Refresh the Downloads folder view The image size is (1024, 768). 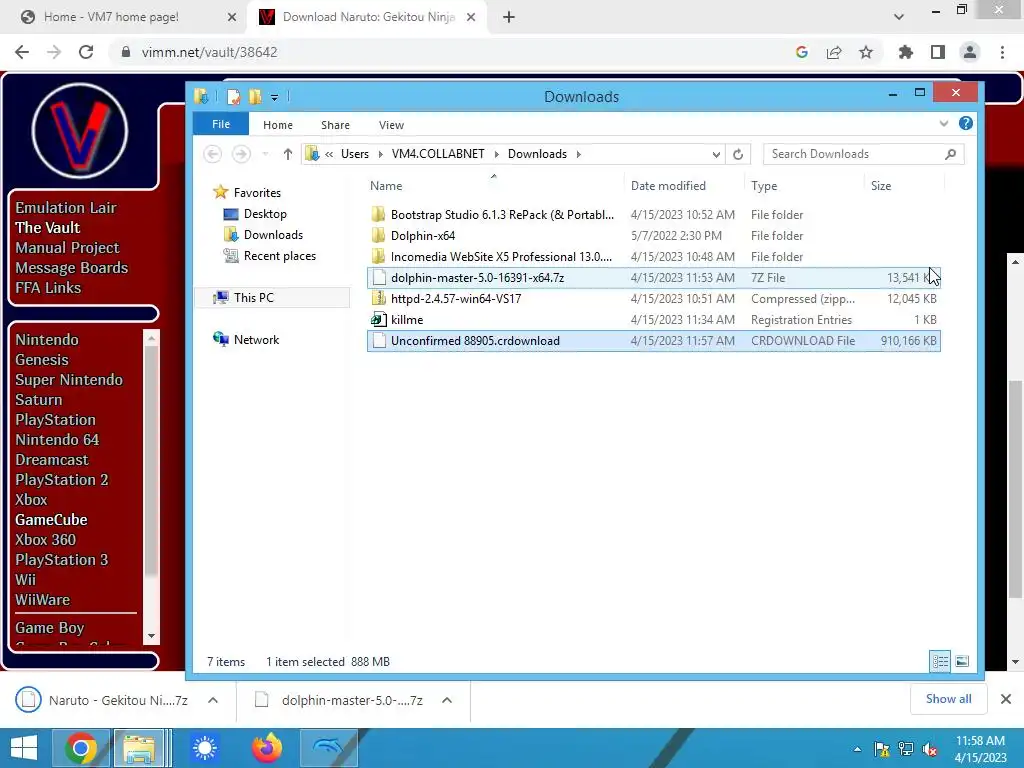pyautogui.click(x=738, y=154)
